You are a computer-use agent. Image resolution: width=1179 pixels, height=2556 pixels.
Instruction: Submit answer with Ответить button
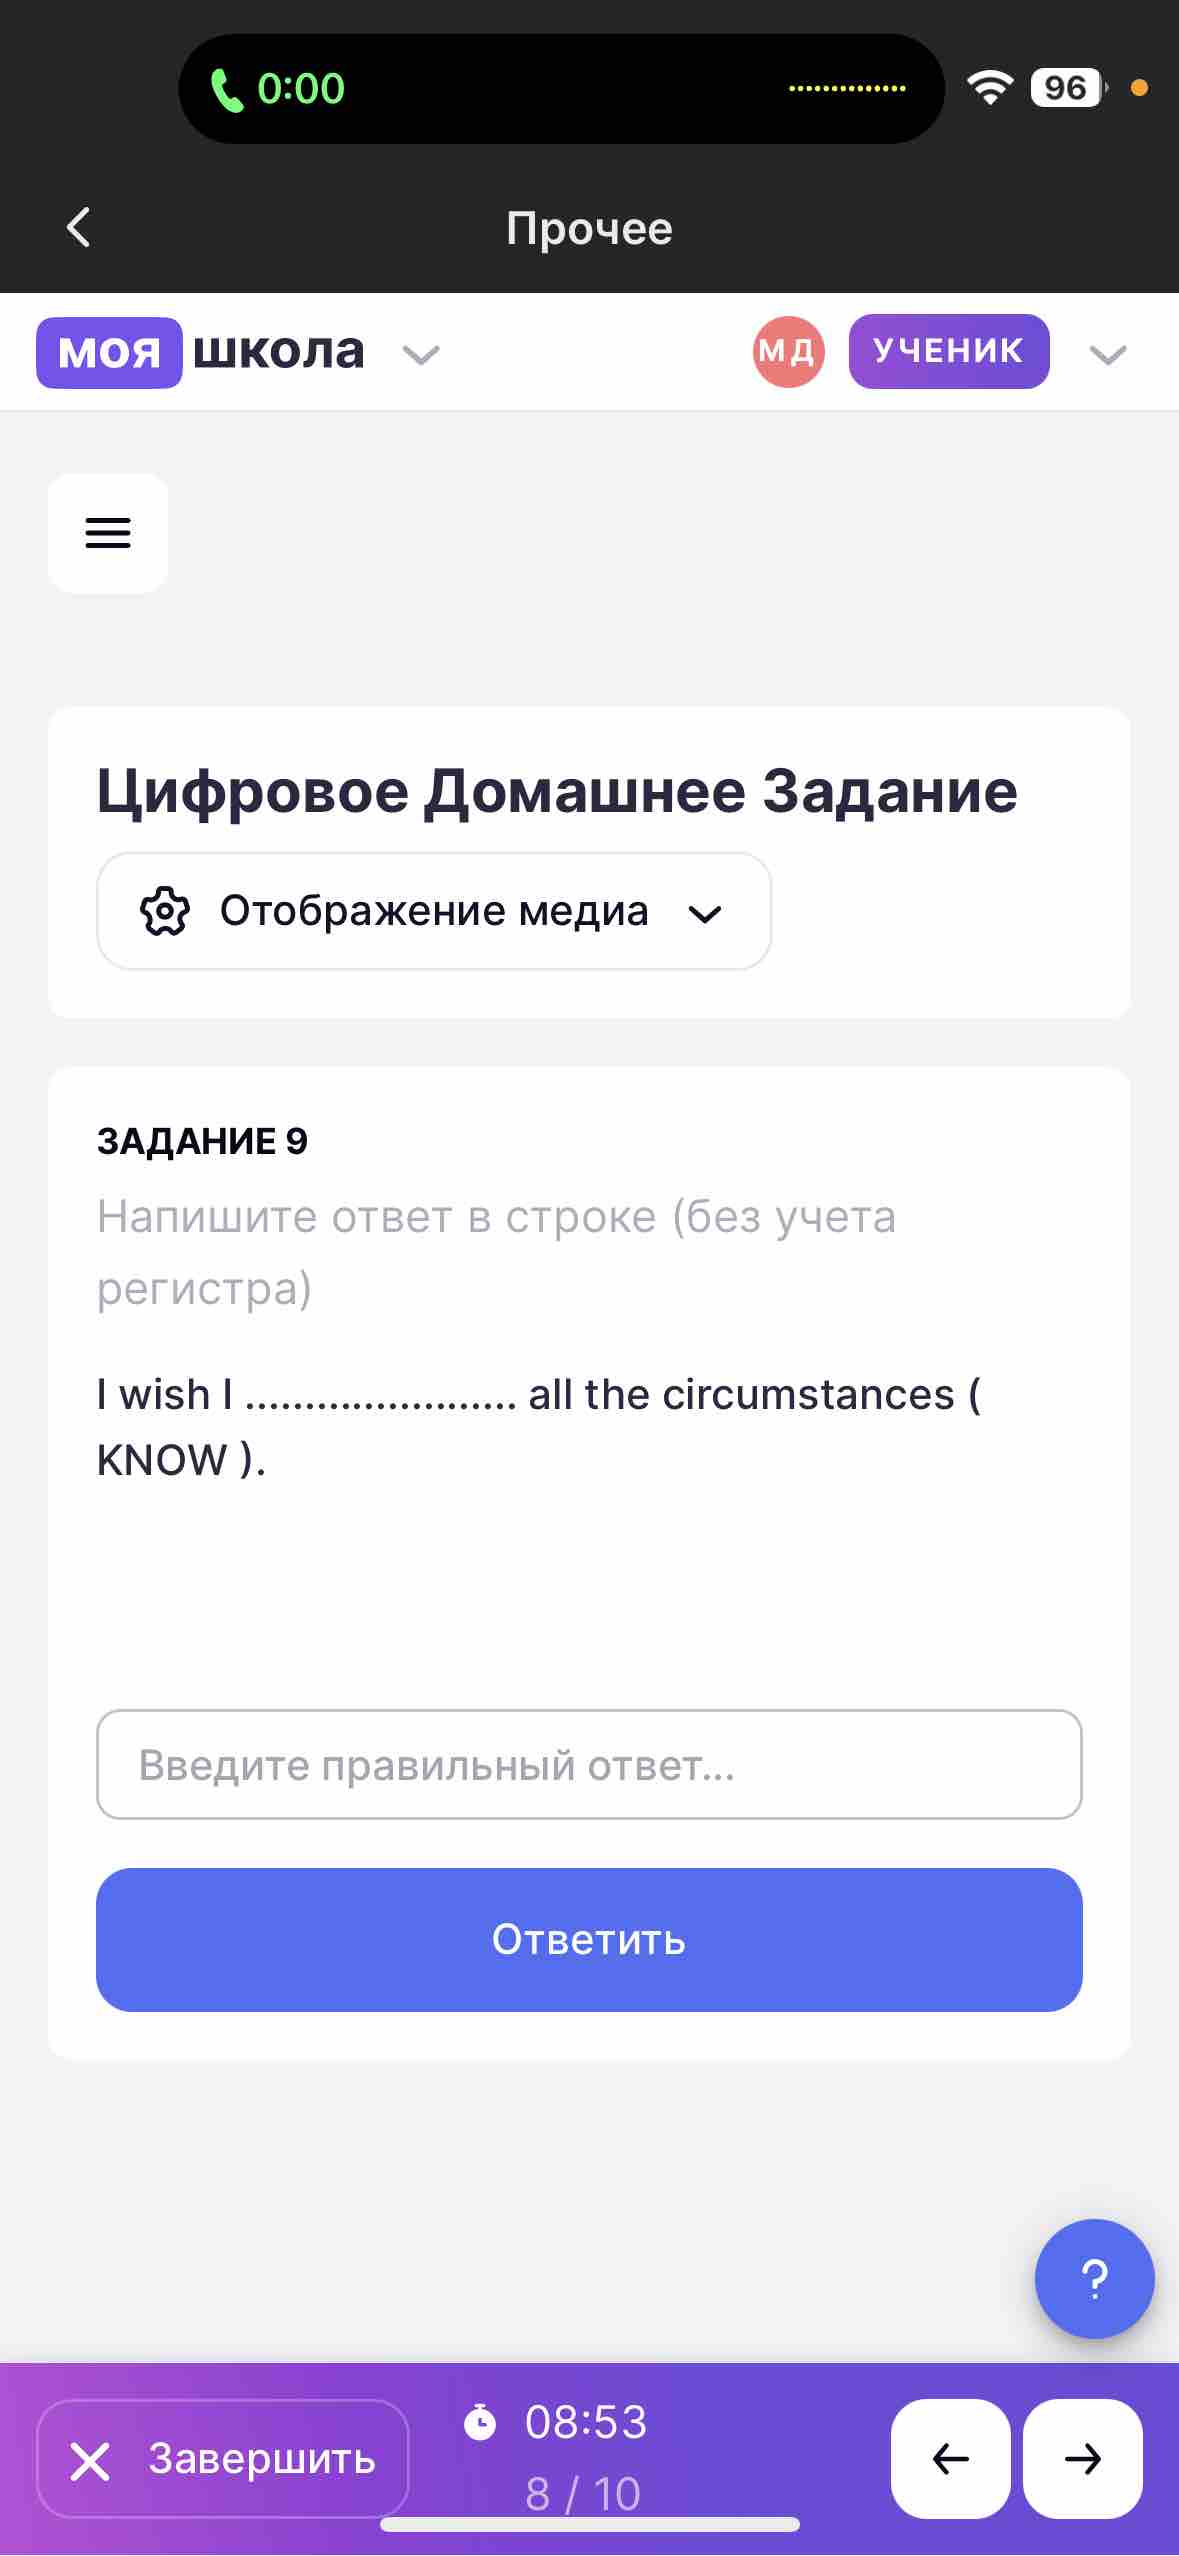589,1940
